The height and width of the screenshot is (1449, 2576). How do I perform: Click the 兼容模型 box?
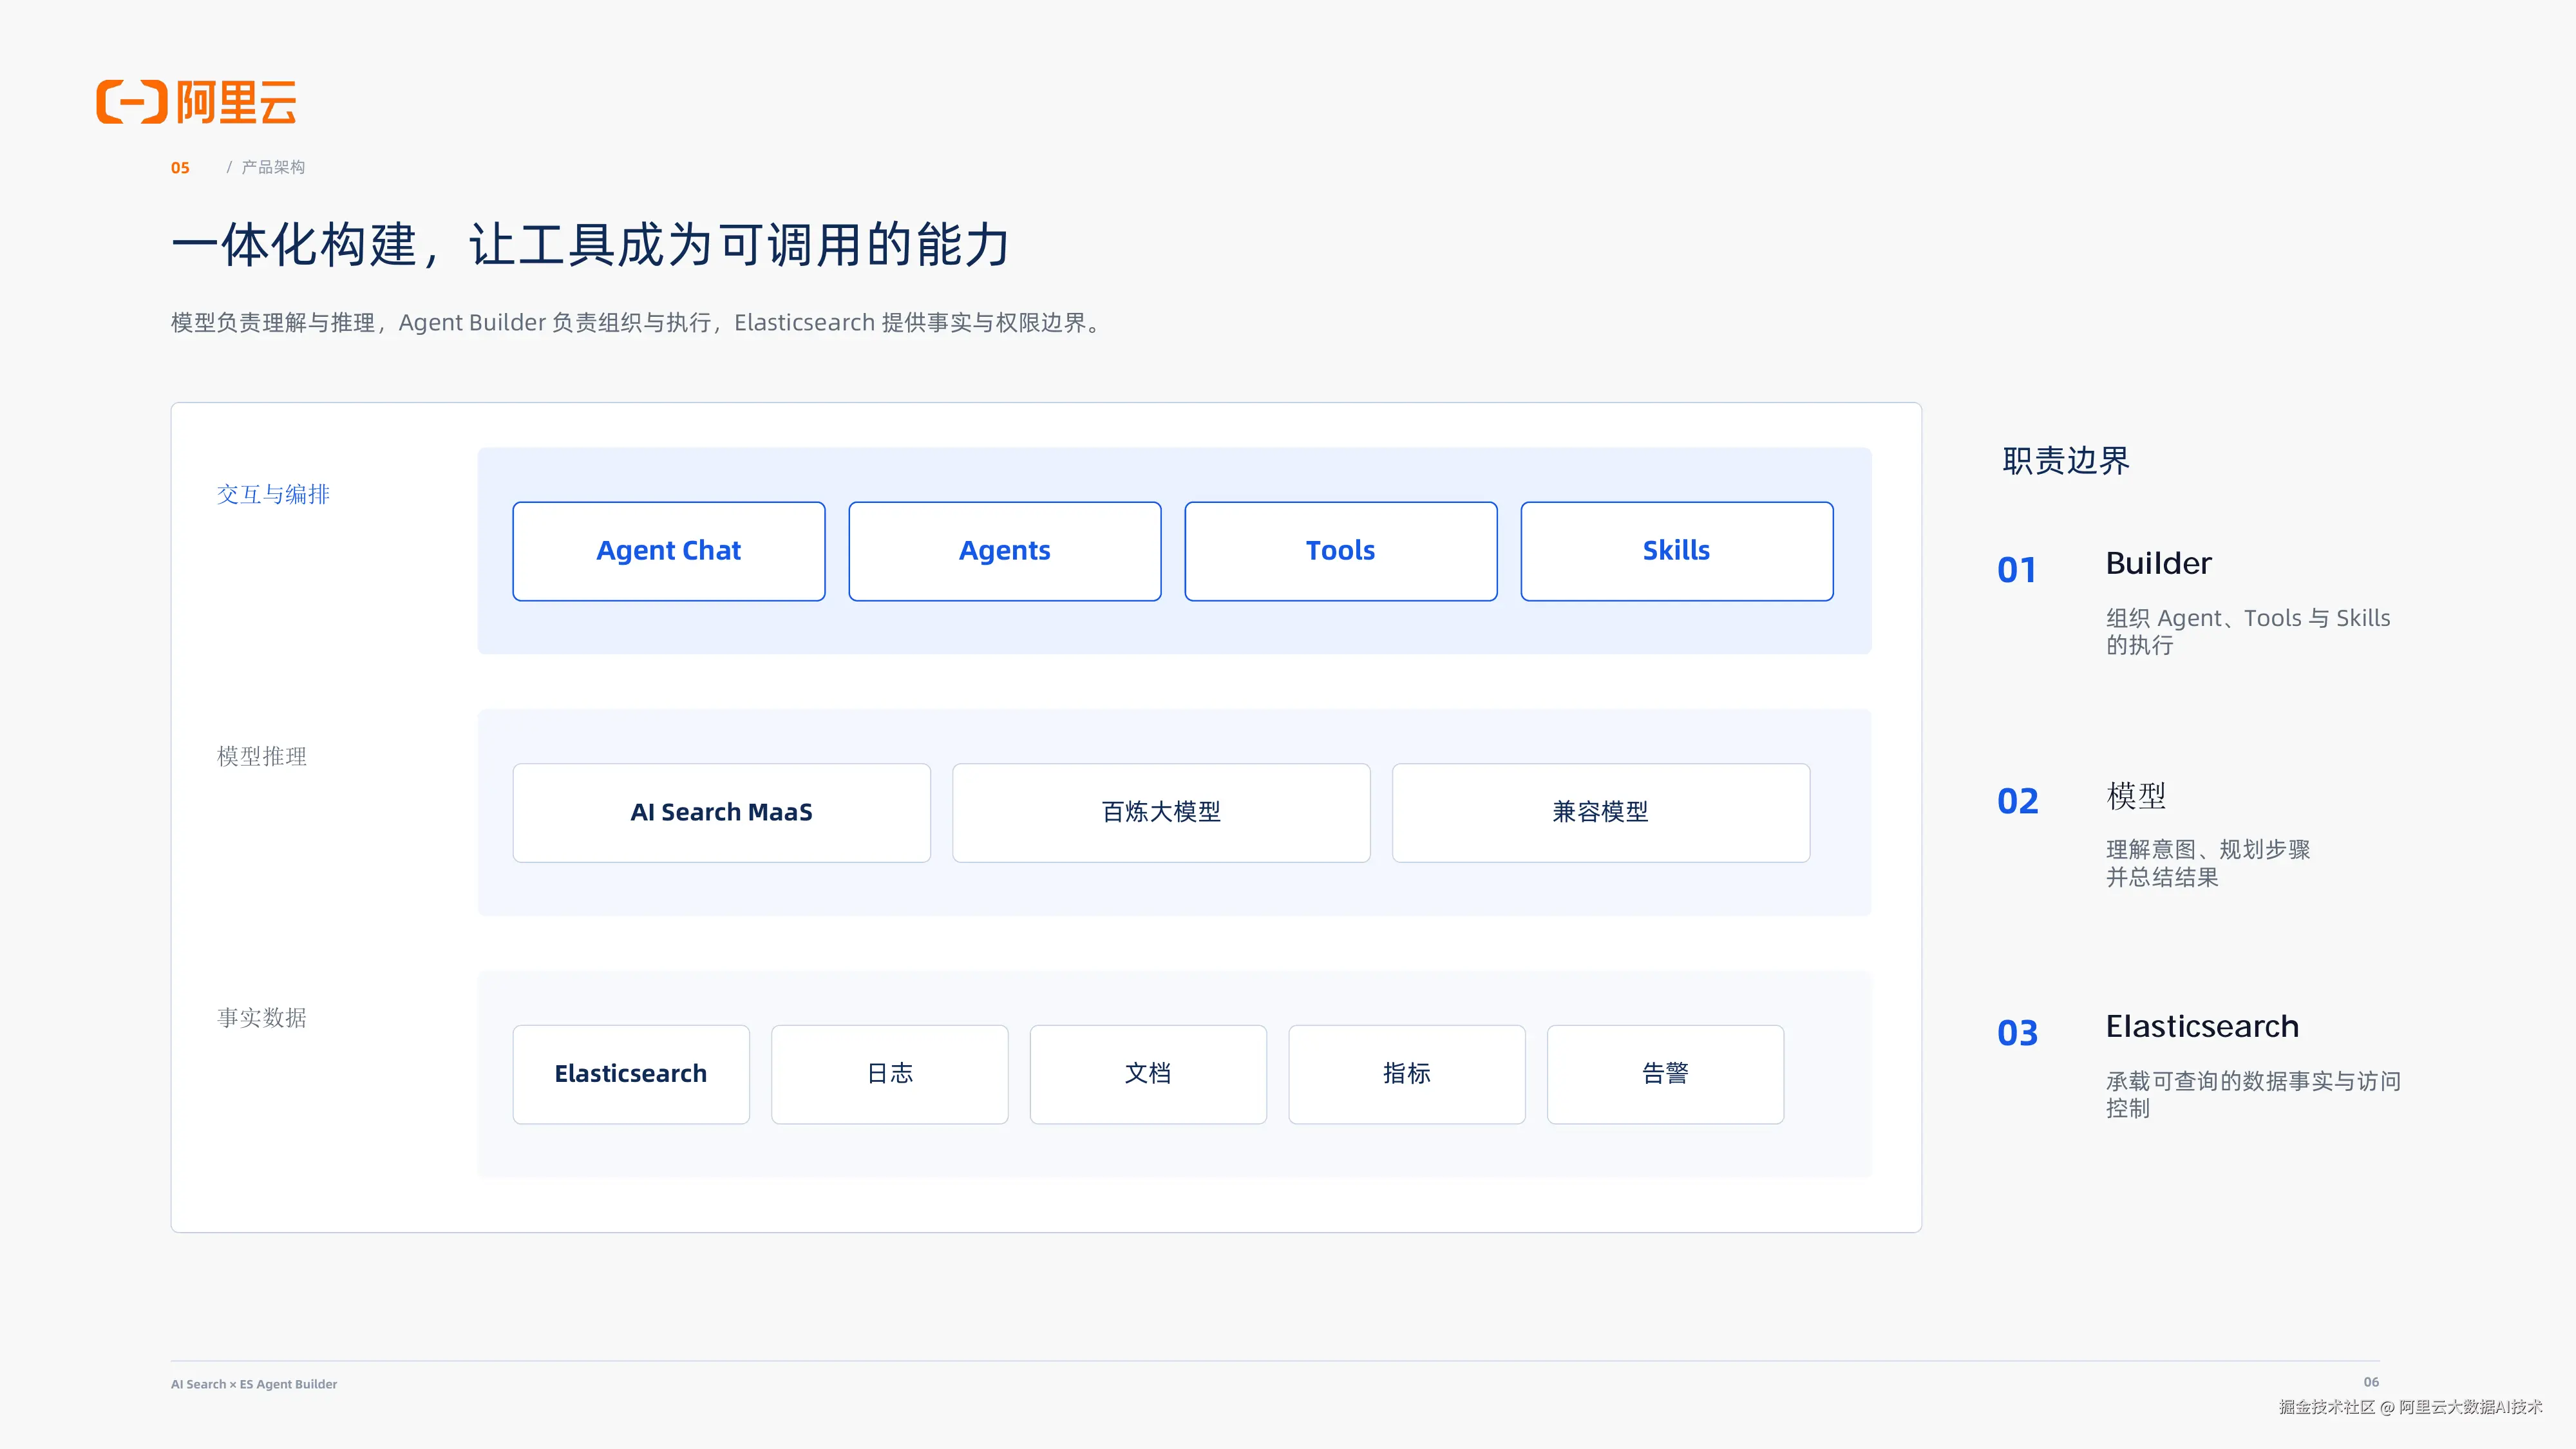click(1601, 813)
